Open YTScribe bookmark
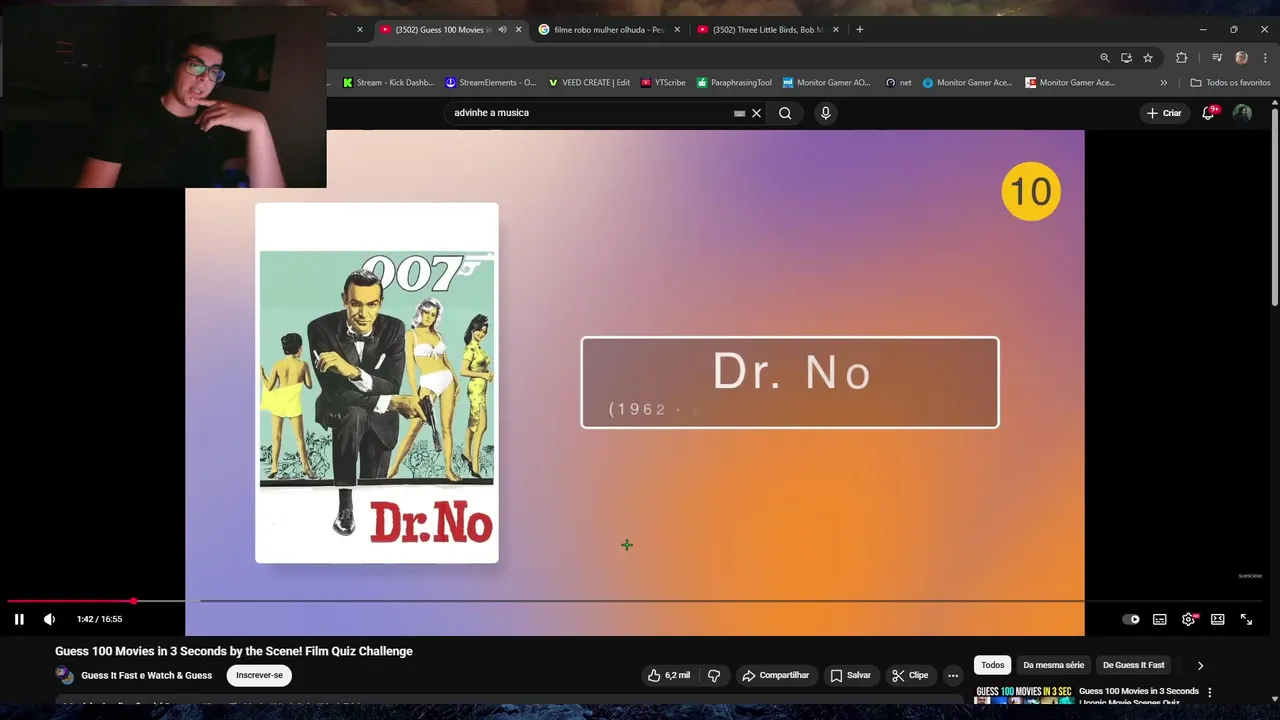This screenshot has width=1280, height=720. tap(664, 83)
